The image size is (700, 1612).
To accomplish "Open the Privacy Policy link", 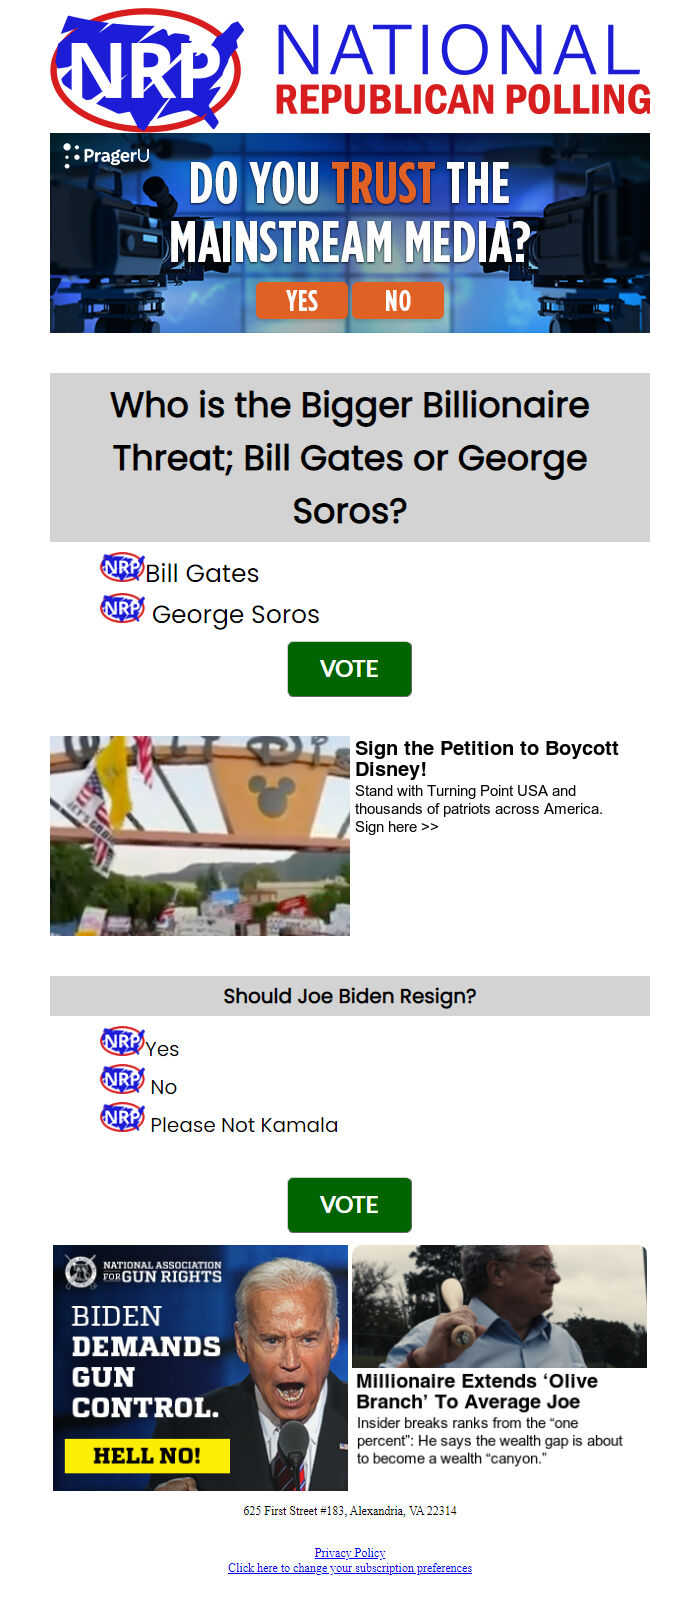I will pyautogui.click(x=350, y=1553).
